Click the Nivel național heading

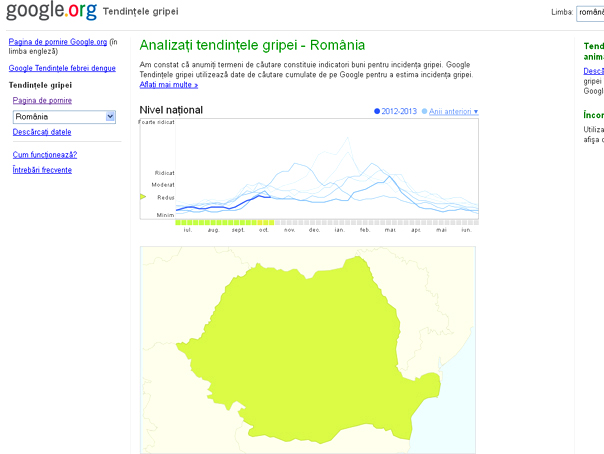171,110
